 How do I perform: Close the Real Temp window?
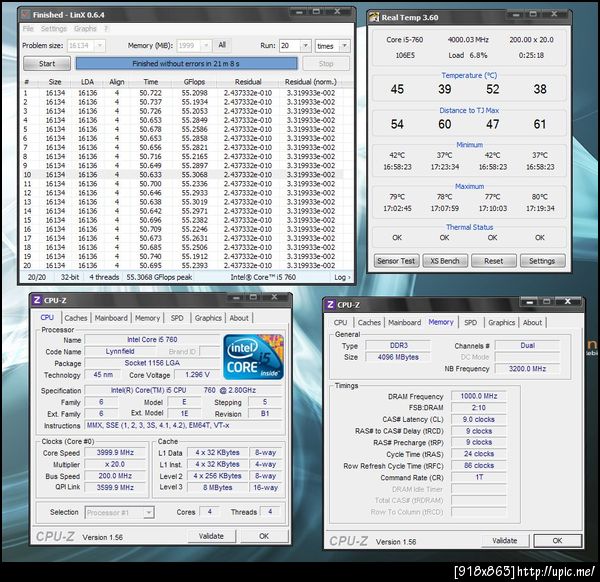(554, 14)
